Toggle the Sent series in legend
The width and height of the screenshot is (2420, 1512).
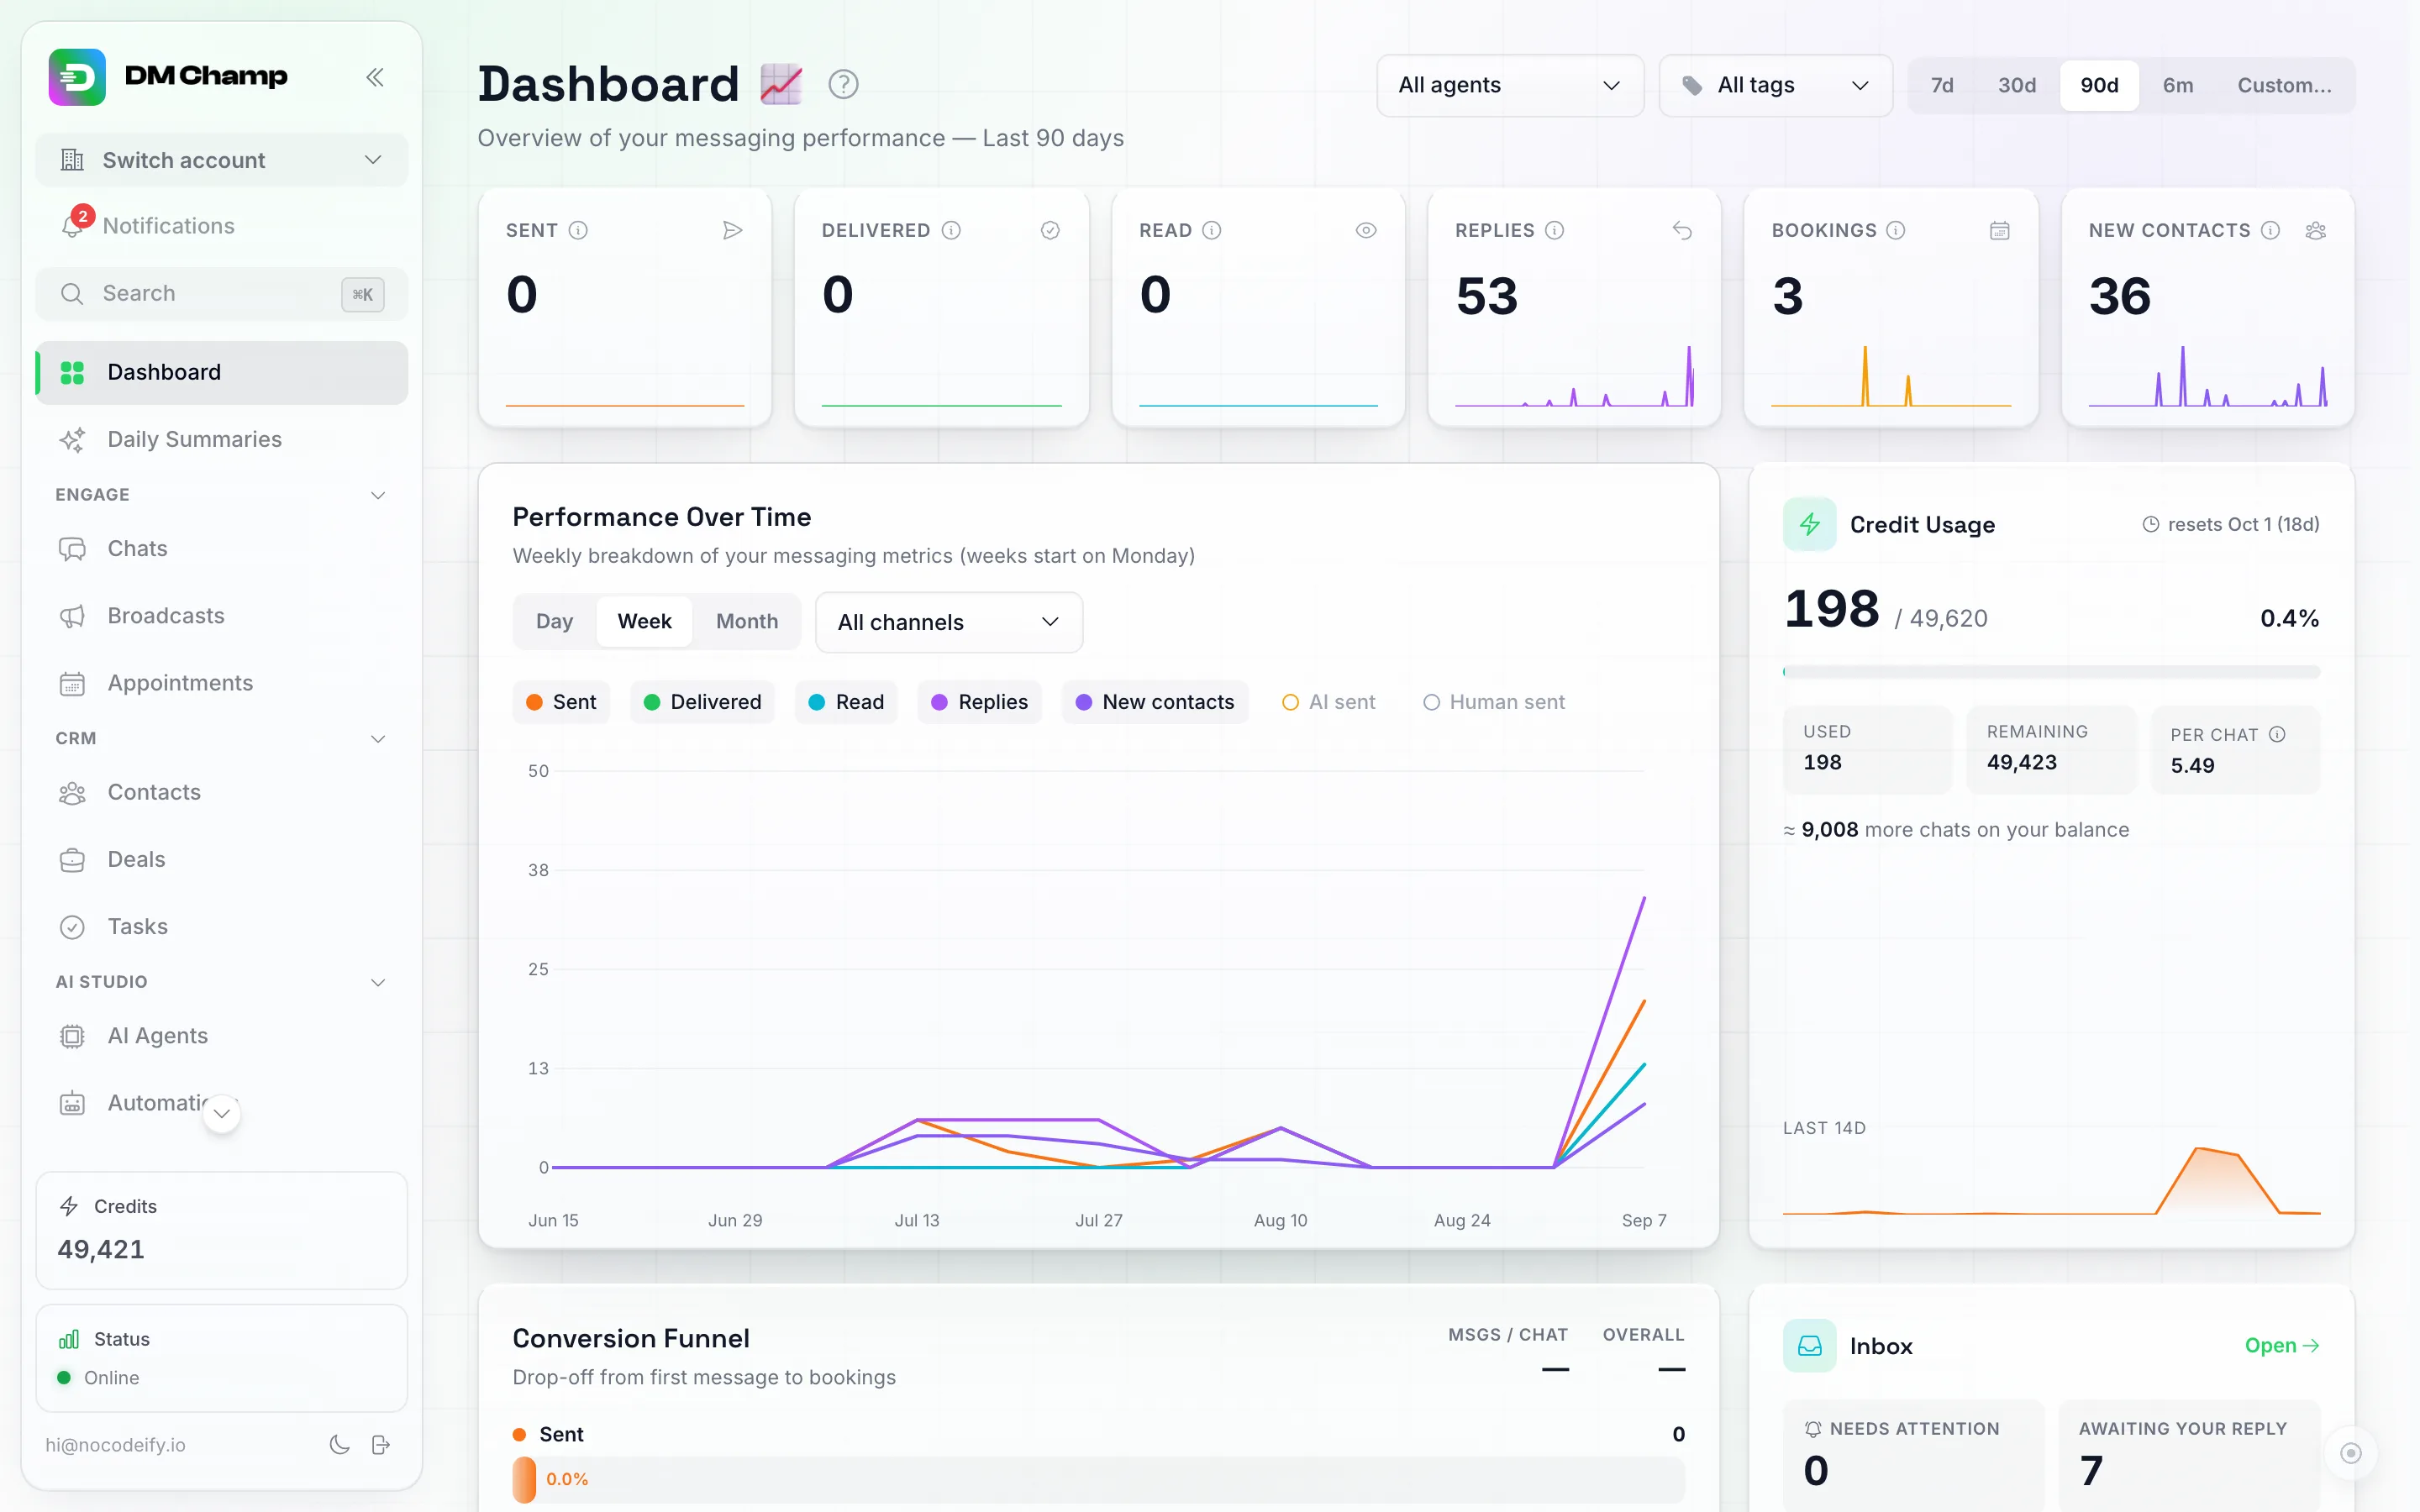tap(561, 702)
